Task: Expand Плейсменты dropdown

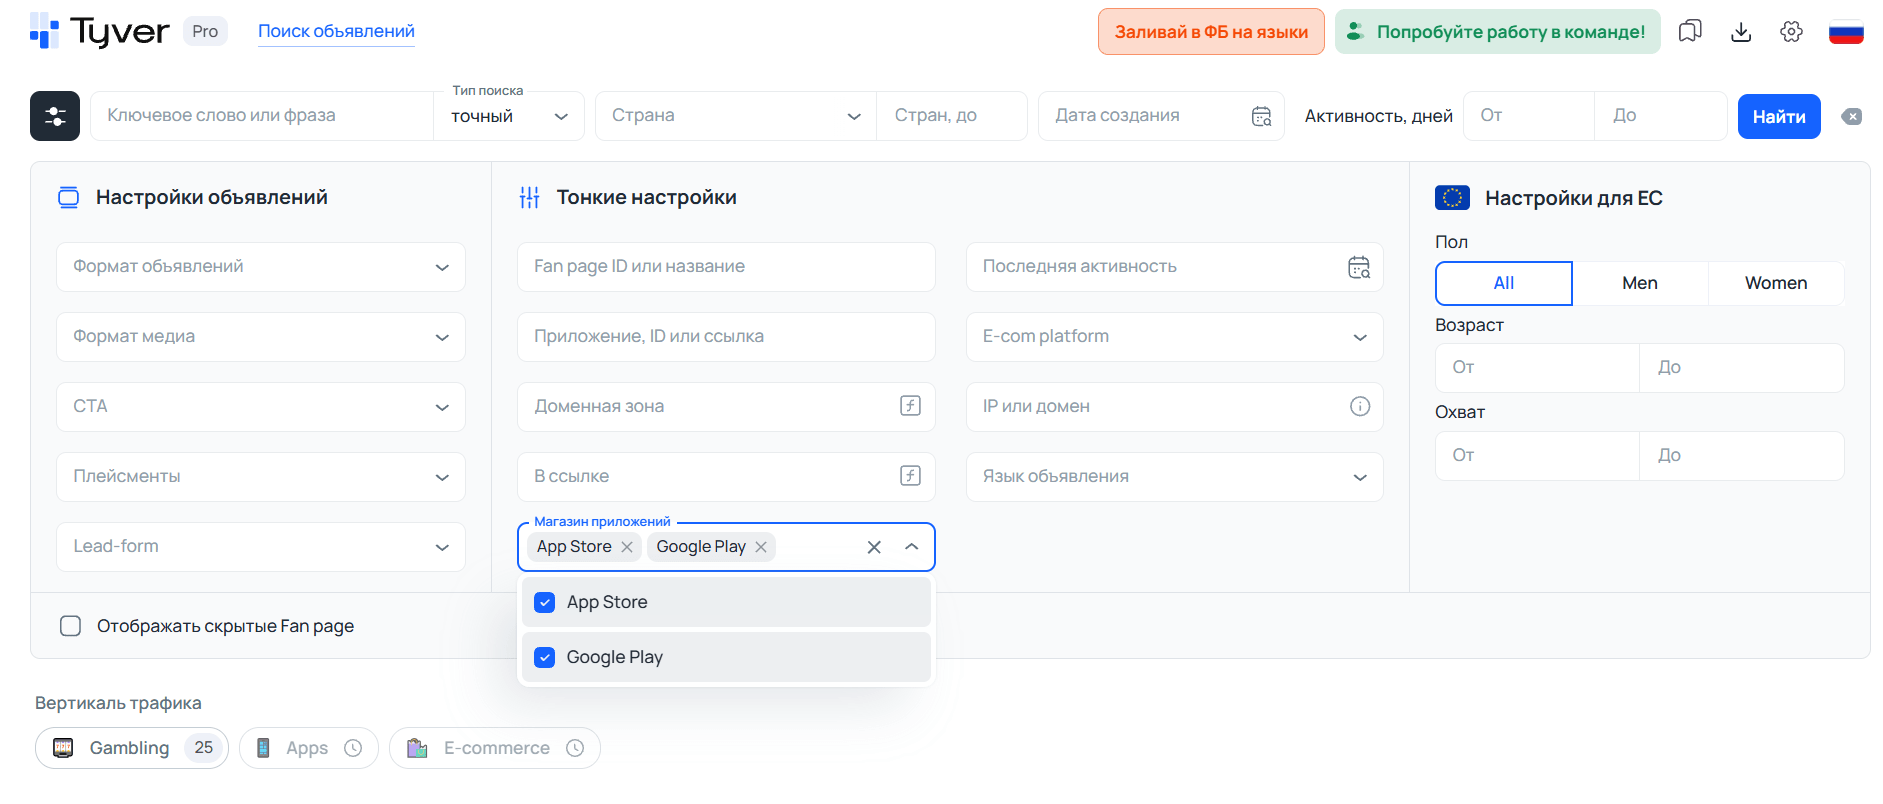Action: (261, 477)
